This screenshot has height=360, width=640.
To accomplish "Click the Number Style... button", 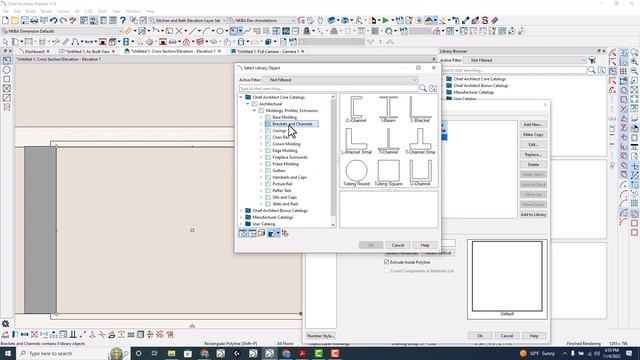I will [320, 336].
